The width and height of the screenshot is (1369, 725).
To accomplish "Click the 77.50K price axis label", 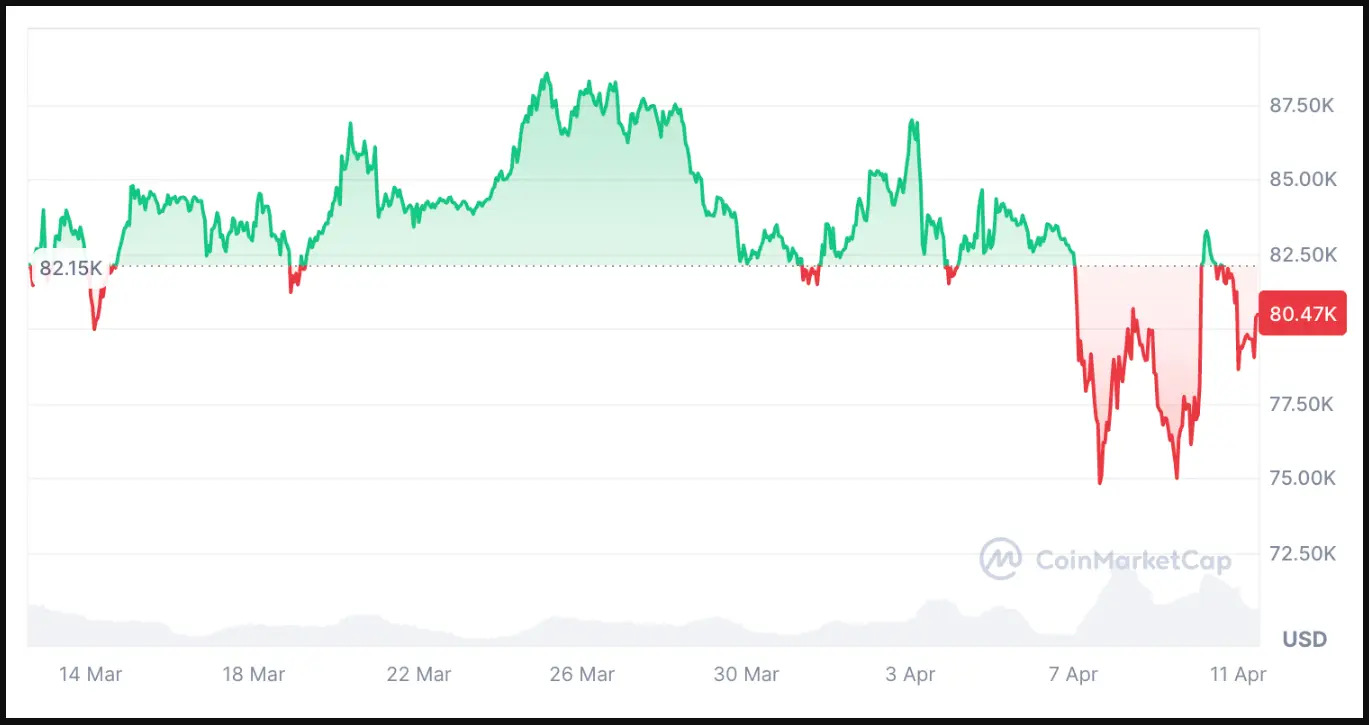I will 1301,404.
